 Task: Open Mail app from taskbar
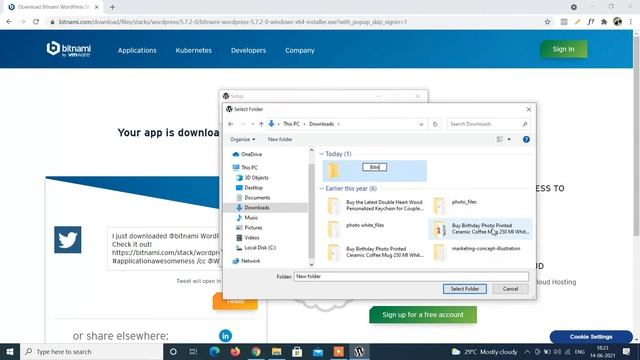click(x=318, y=352)
